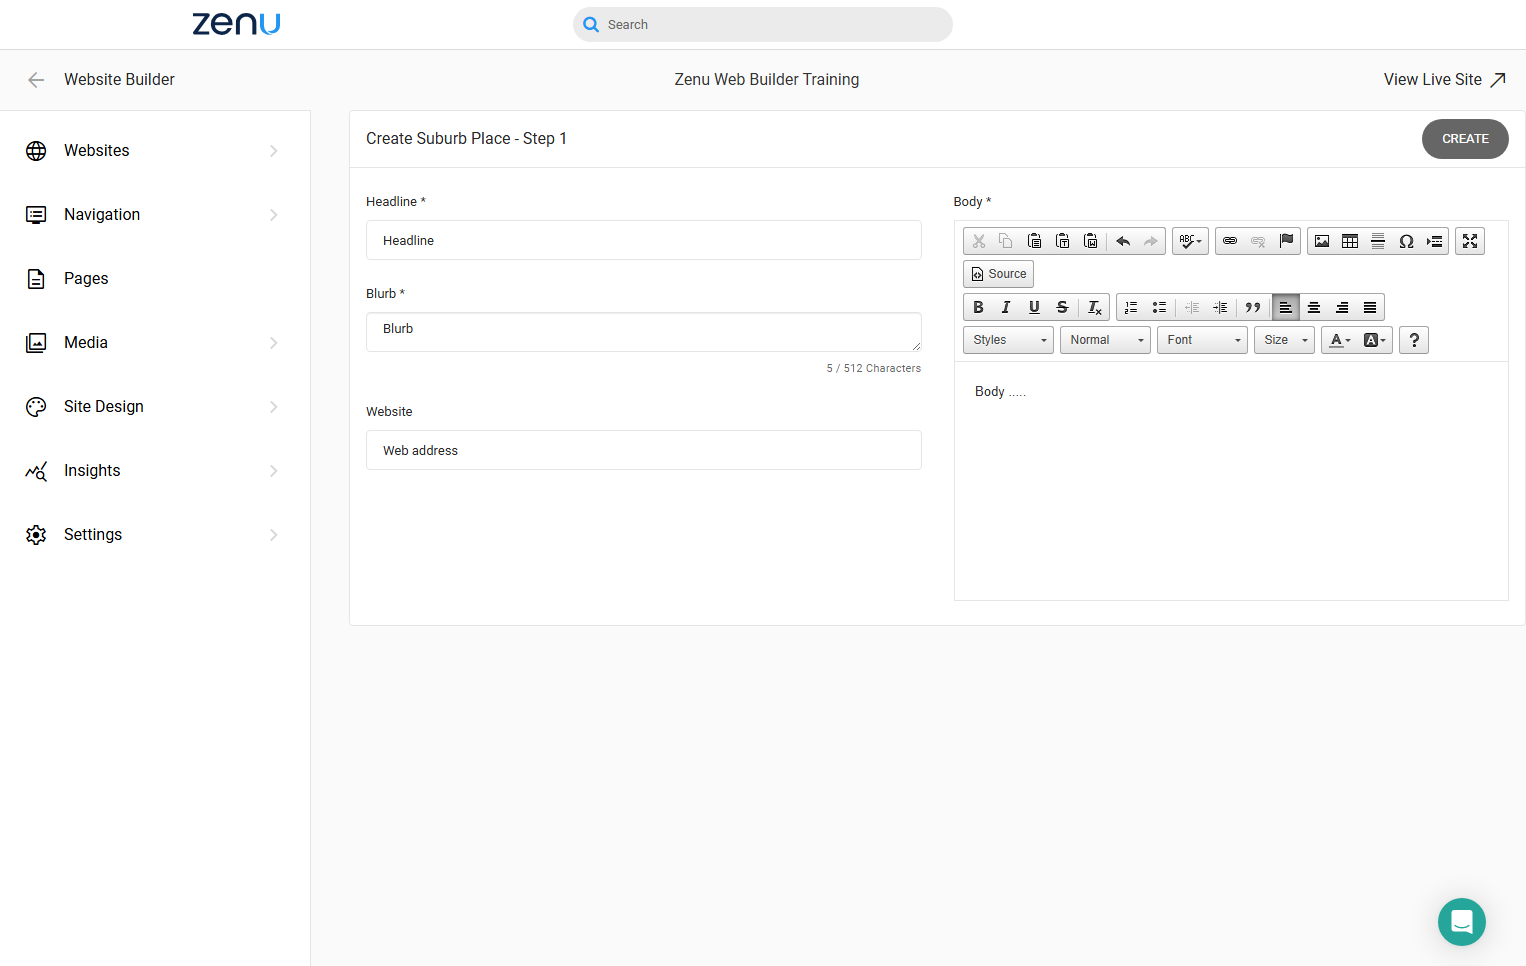
Task: Insert a table into Body
Action: (x=1350, y=241)
